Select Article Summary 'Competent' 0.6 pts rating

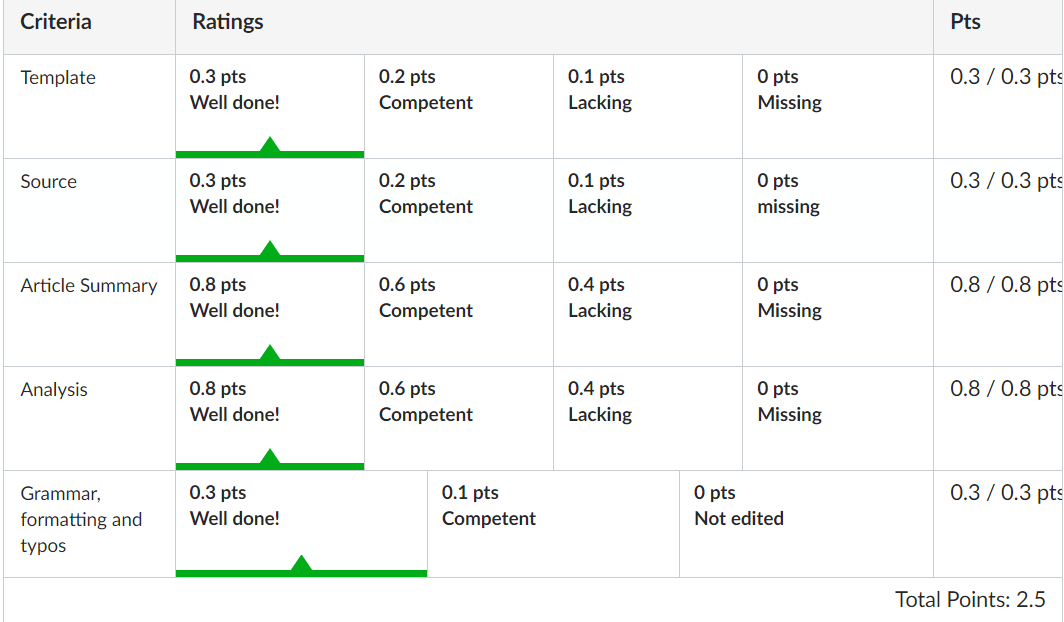pyautogui.click(x=459, y=315)
